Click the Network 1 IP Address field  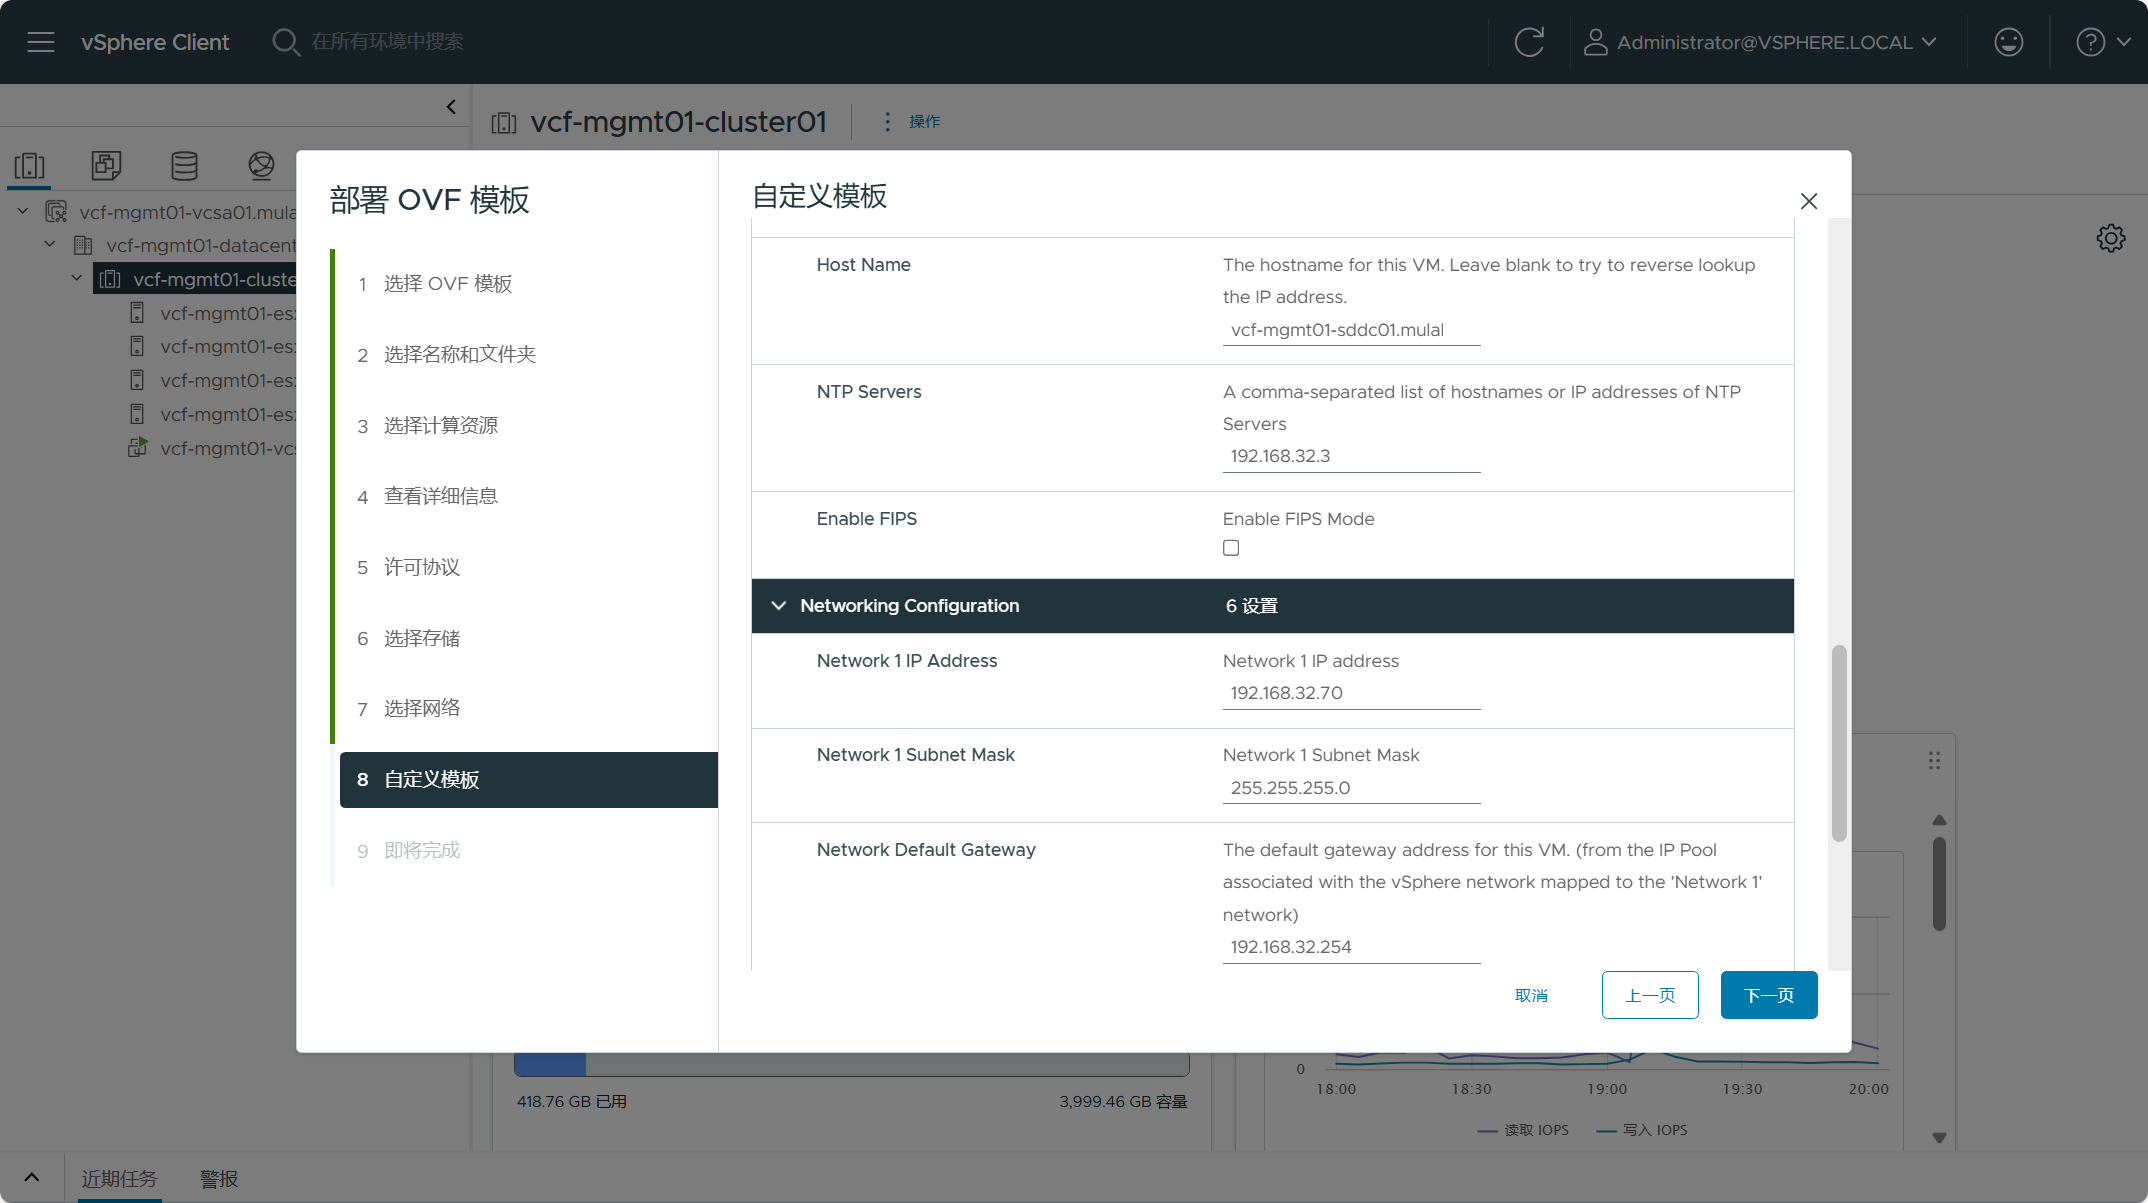coord(1350,693)
